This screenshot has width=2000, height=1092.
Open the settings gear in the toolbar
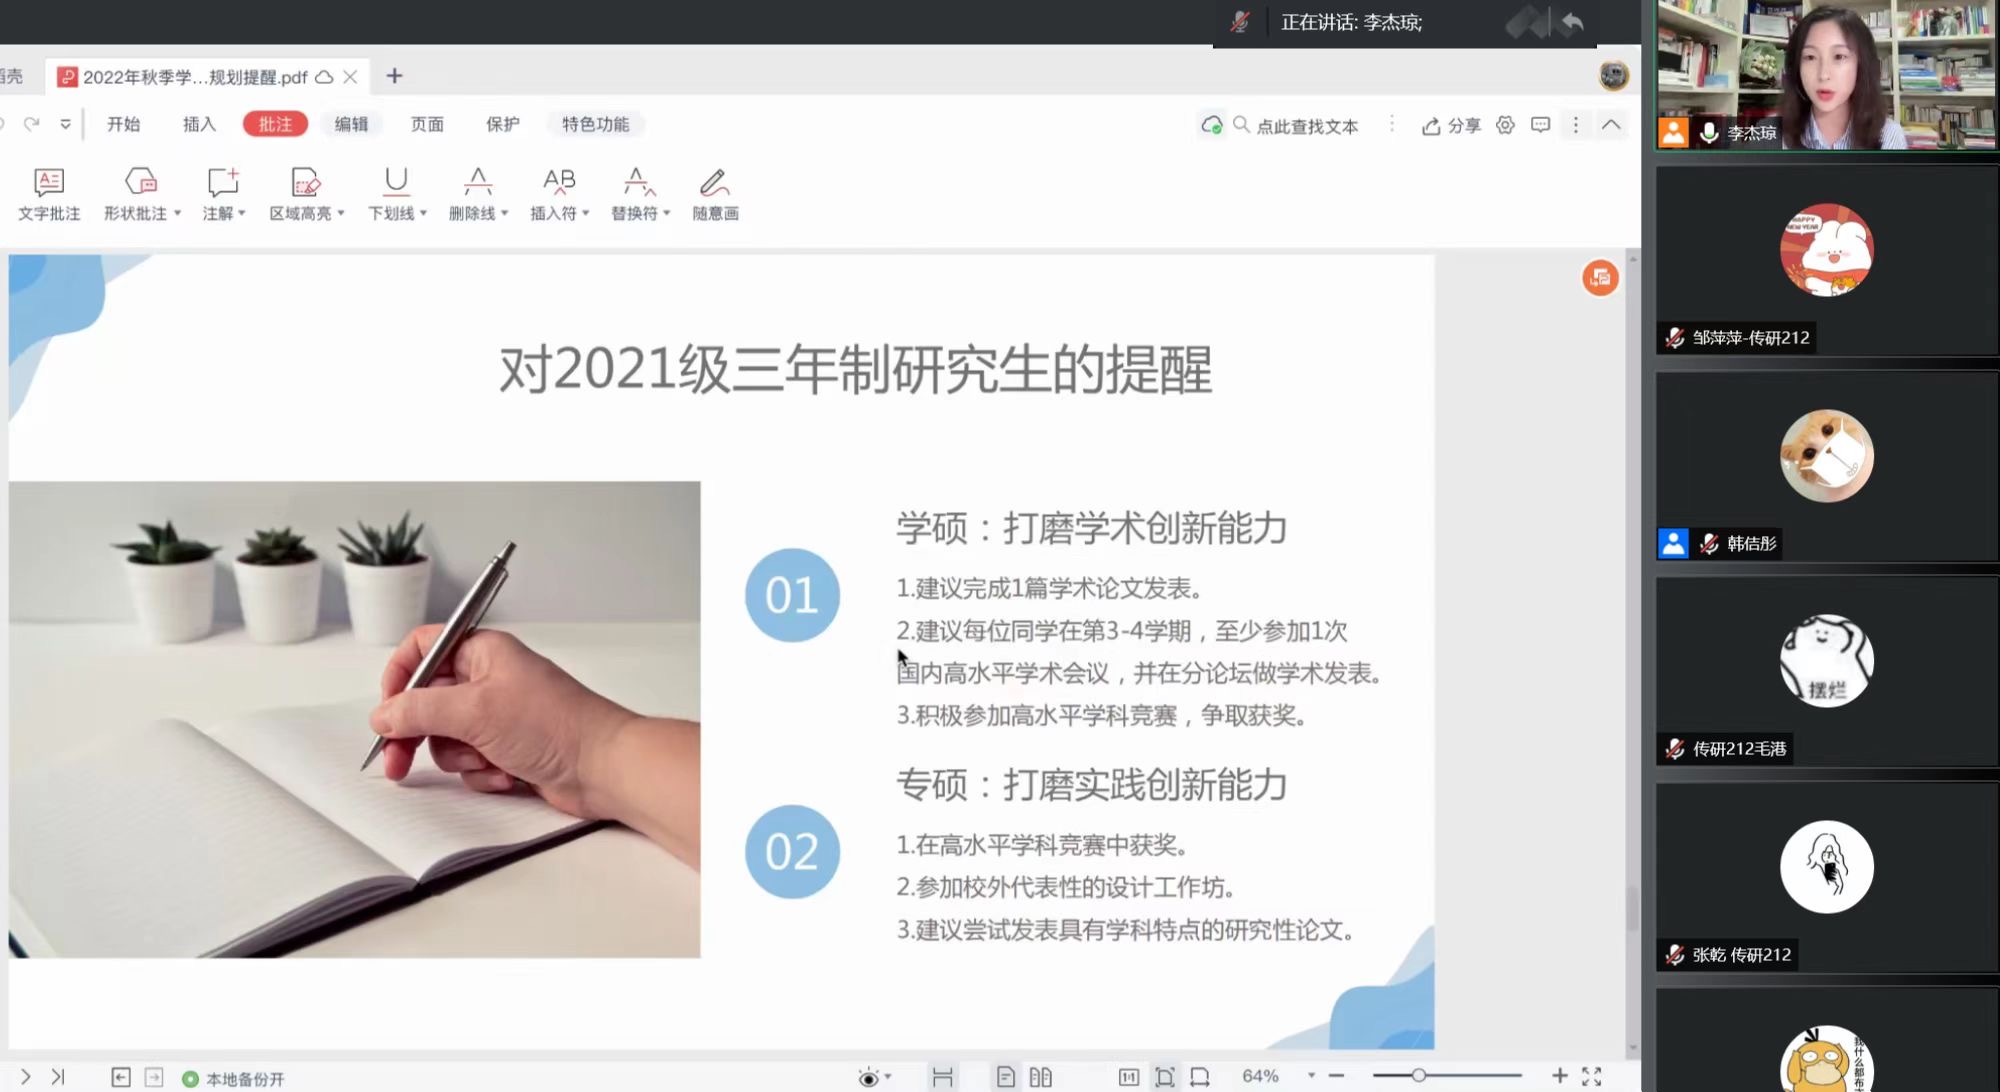[x=1505, y=125]
